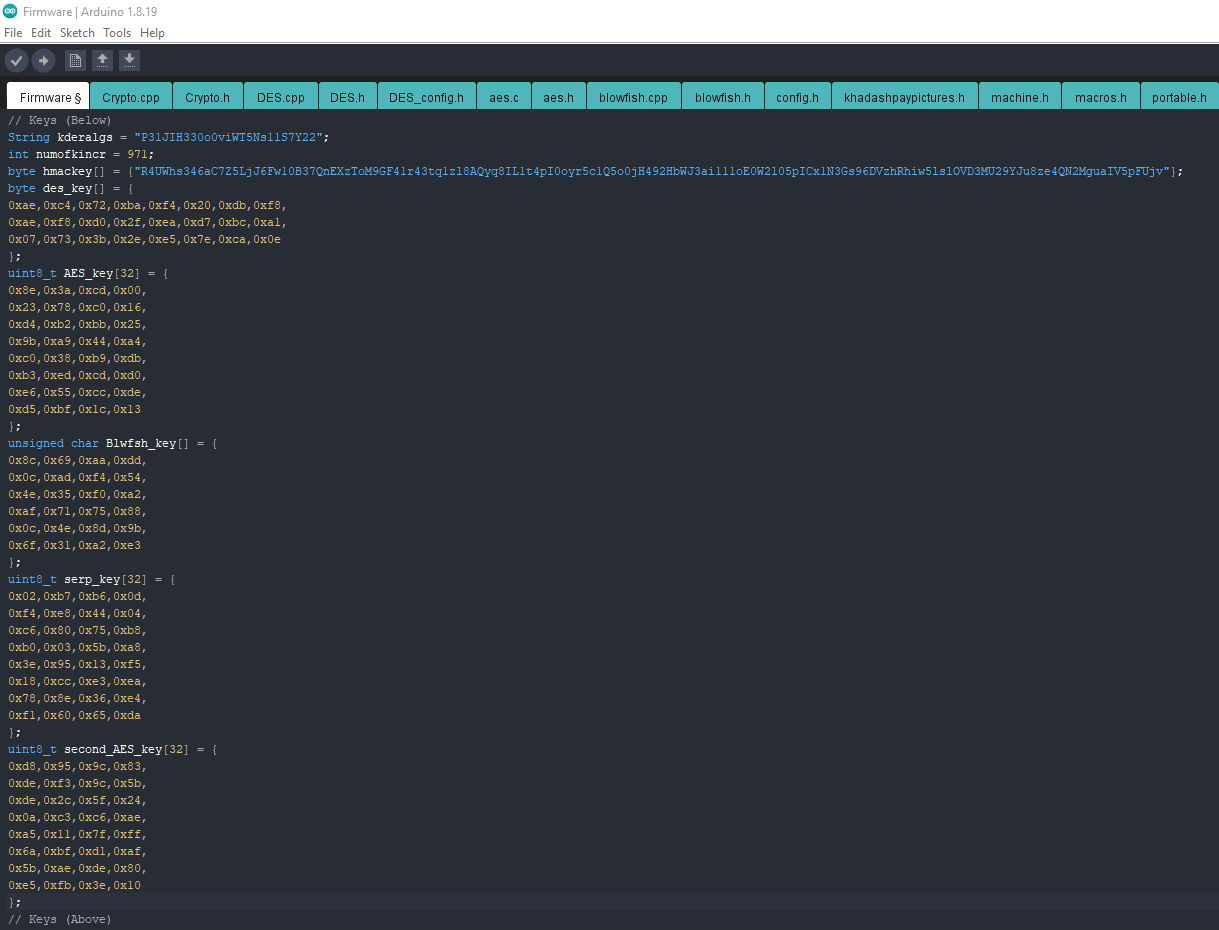
Task: Click the Arduino logo in title bar
Action: tap(10, 12)
